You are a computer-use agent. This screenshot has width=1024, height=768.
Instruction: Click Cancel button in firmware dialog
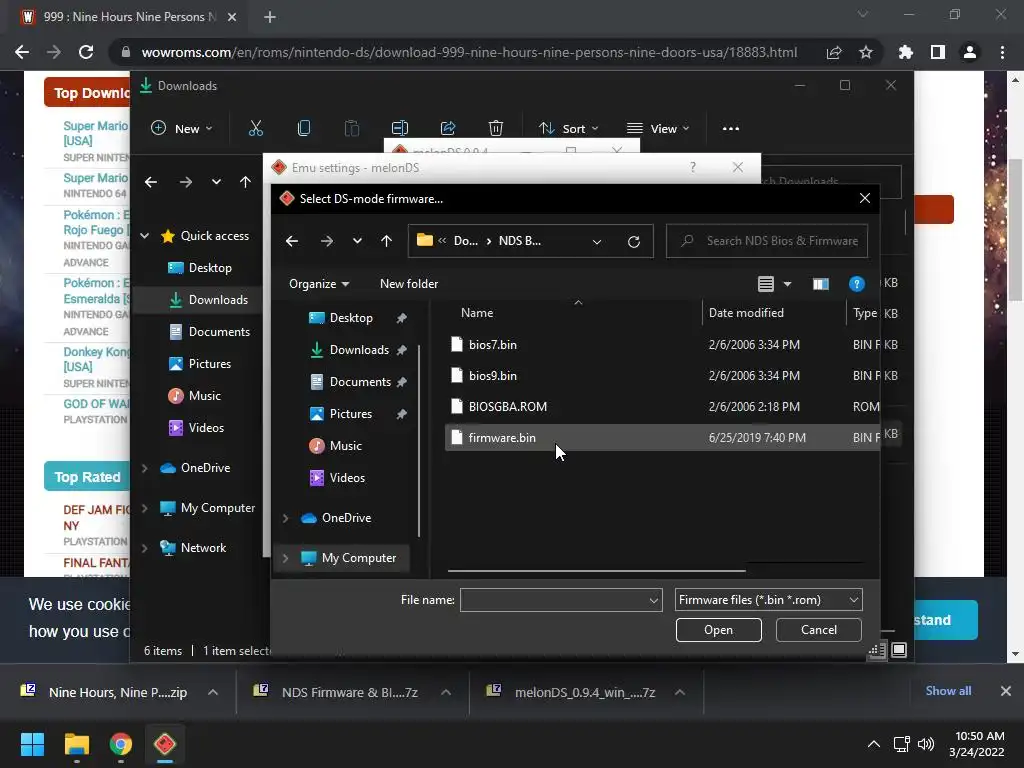pyautogui.click(x=818, y=630)
